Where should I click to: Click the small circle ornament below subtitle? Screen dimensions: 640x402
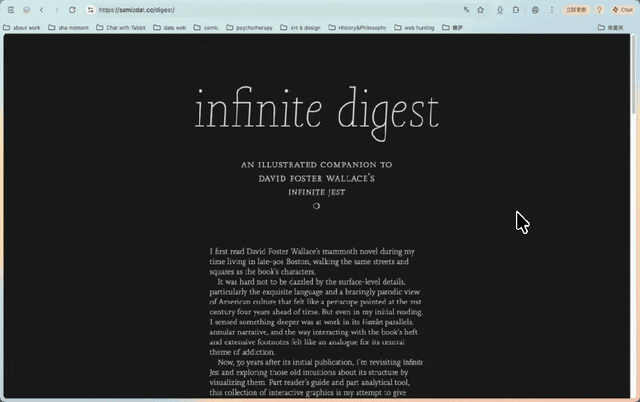point(316,206)
